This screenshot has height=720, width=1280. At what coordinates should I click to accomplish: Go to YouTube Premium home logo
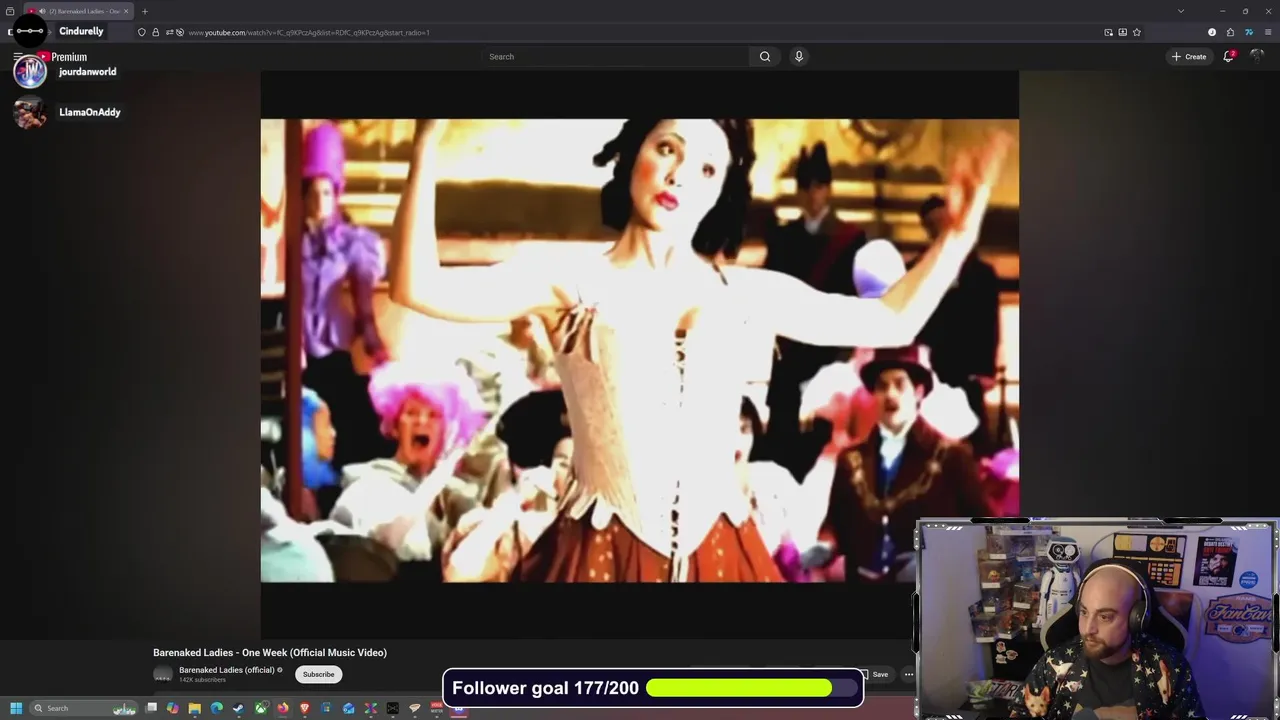(x=63, y=57)
